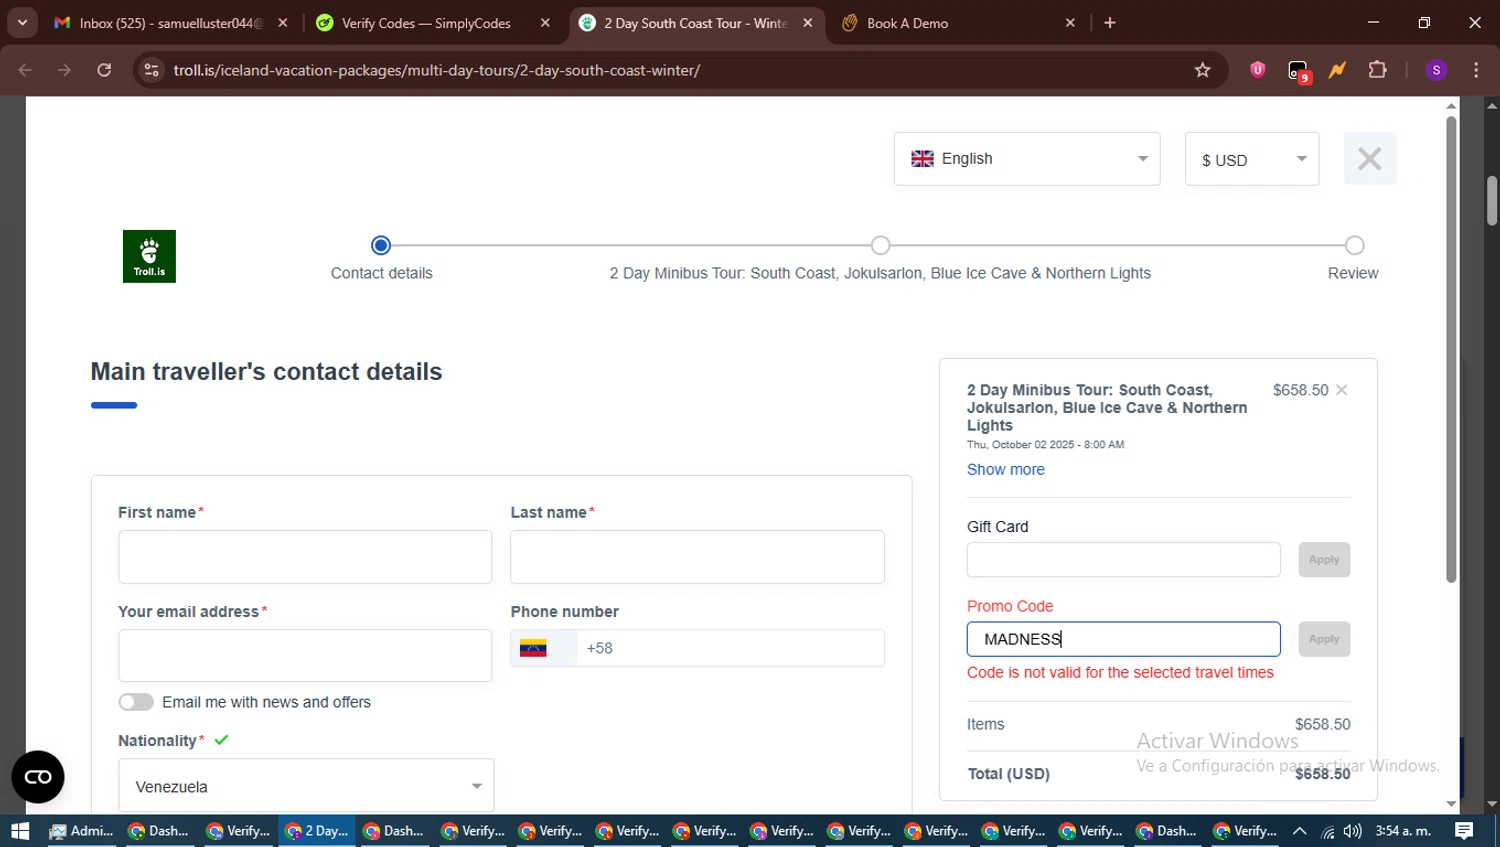This screenshot has height=847, width=1500.
Task: Open the site information icon in address bar
Action: tap(151, 70)
